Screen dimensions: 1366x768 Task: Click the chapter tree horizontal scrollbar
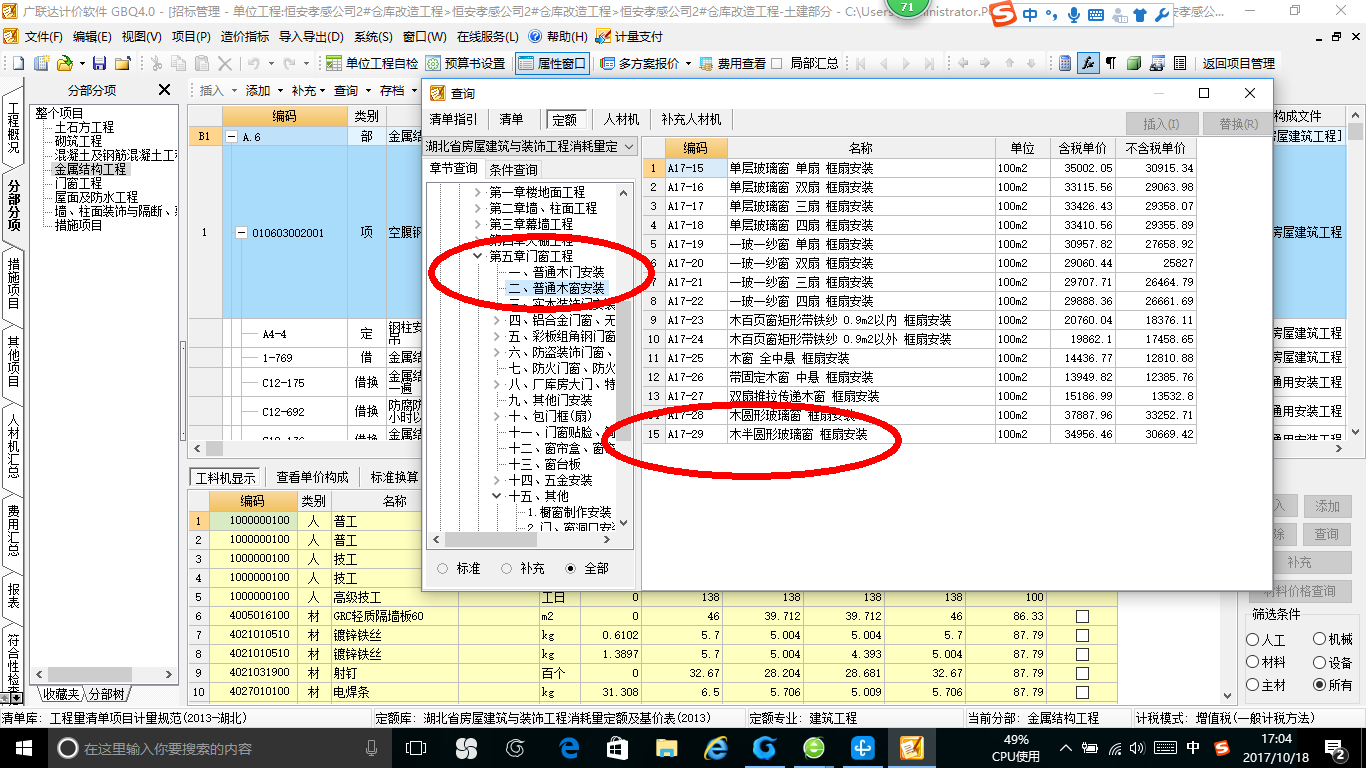pos(523,539)
